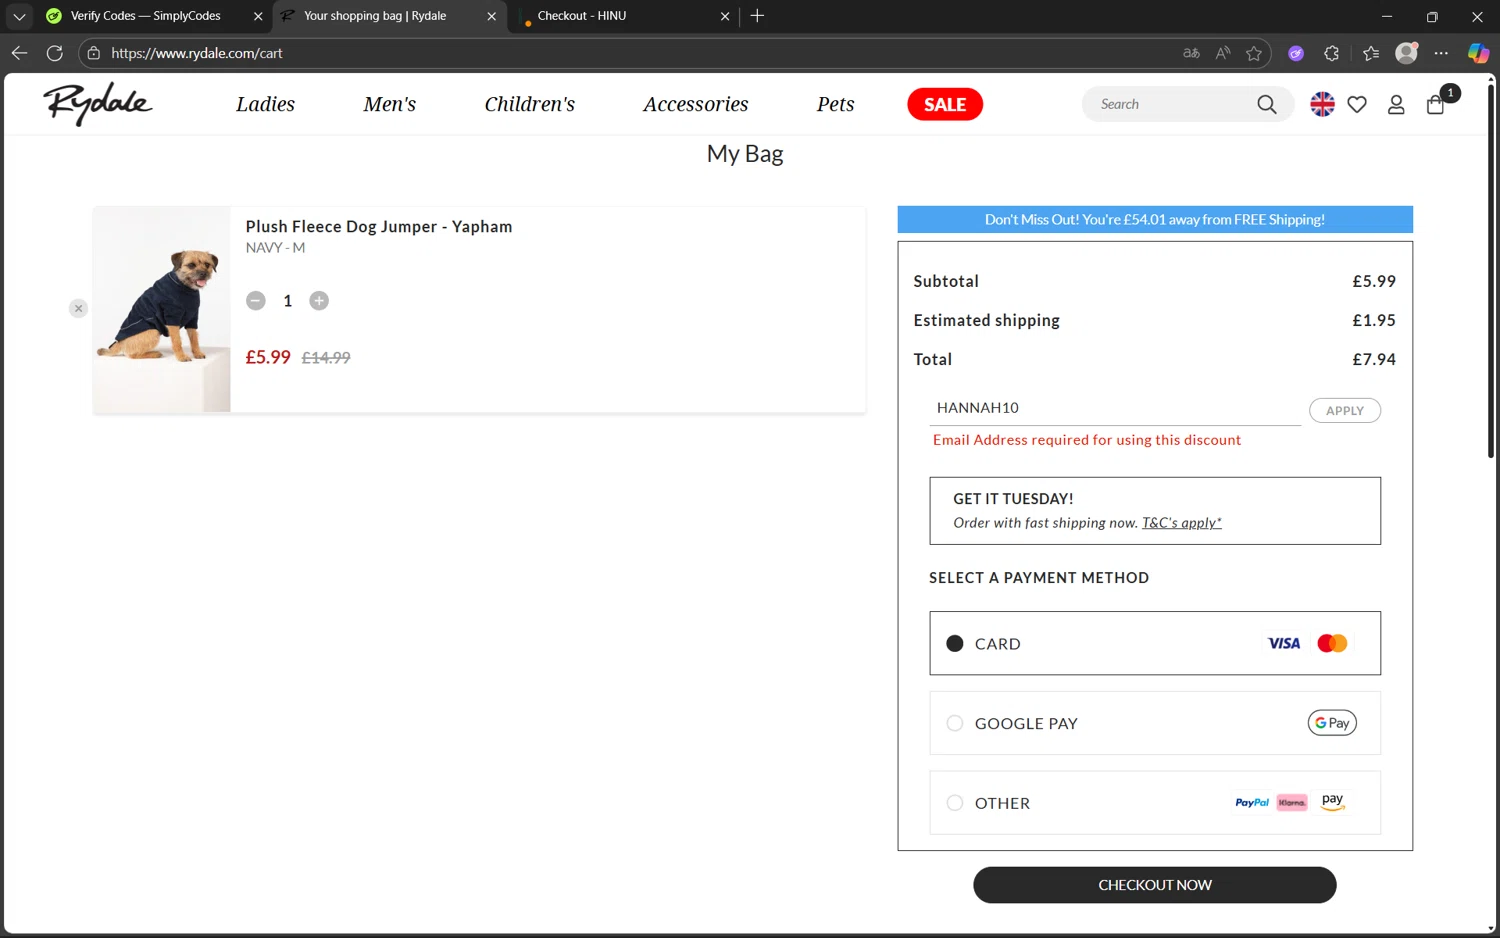Open the wishlist heart icon
The image size is (1500, 938).
point(1357,104)
